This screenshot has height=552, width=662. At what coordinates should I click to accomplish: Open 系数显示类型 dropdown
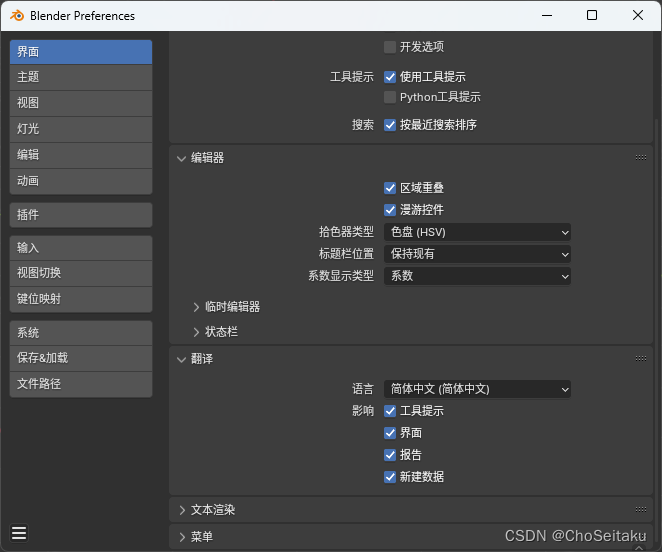[x=477, y=276]
